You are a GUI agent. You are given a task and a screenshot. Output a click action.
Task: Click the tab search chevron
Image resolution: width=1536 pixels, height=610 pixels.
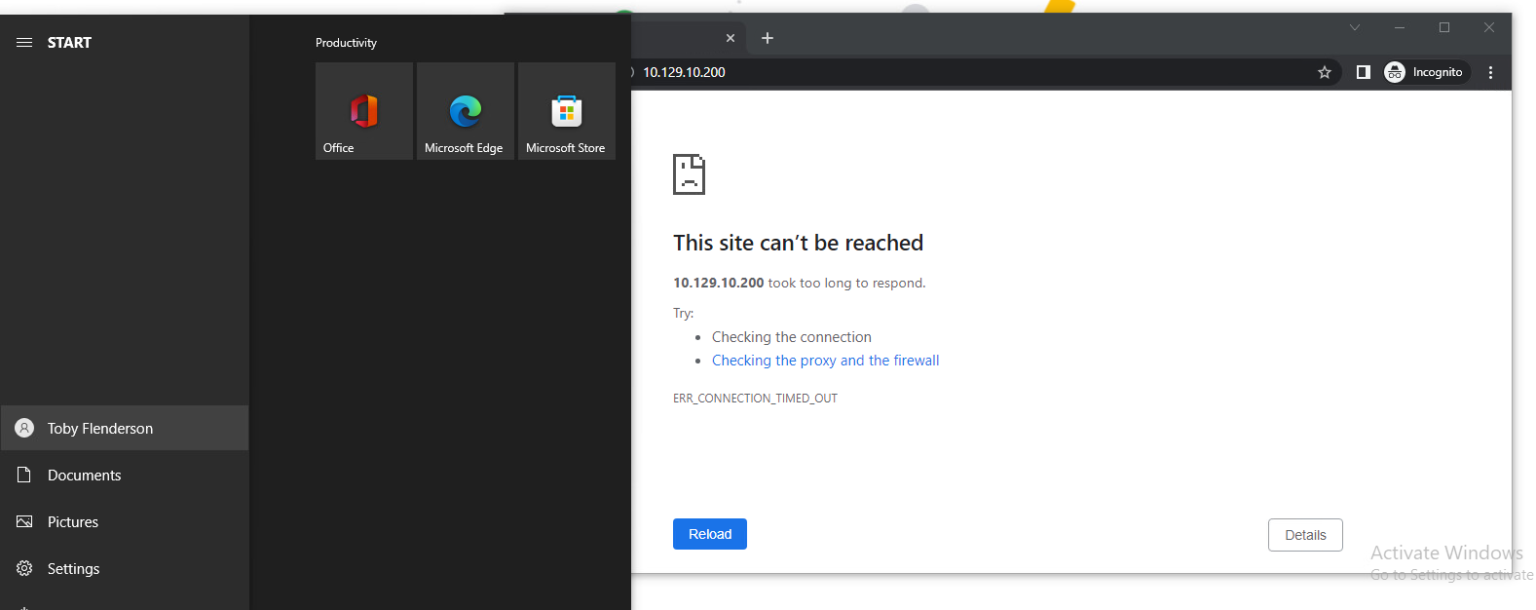[x=1354, y=28]
